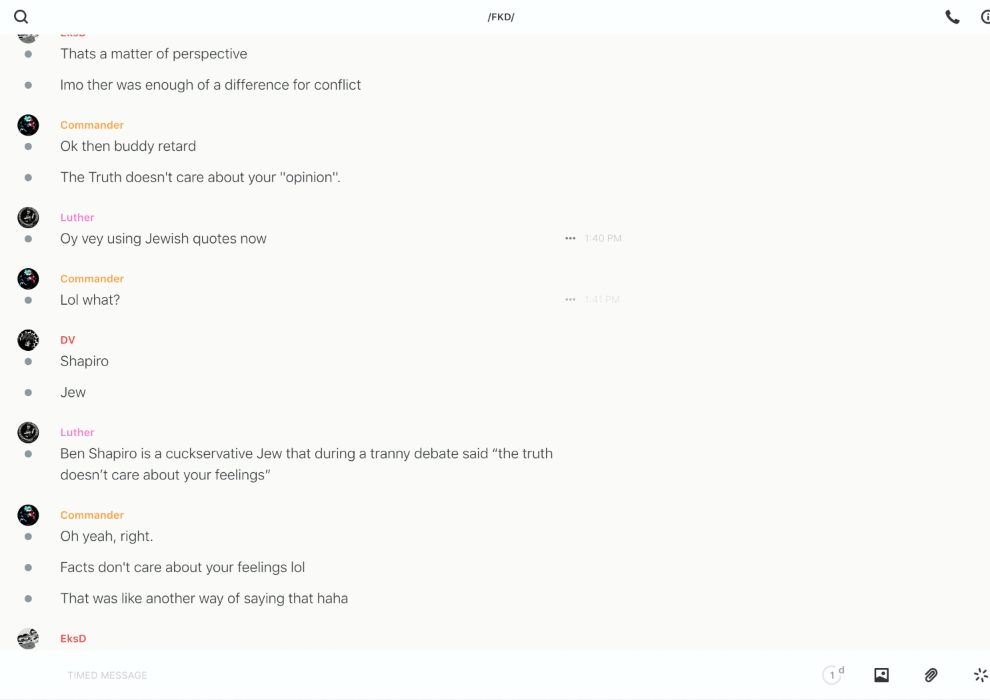Screen dimensions: 990x700
Task: Click Commander's avatar above "Lol what?"
Action: pyautogui.click(x=28, y=279)
